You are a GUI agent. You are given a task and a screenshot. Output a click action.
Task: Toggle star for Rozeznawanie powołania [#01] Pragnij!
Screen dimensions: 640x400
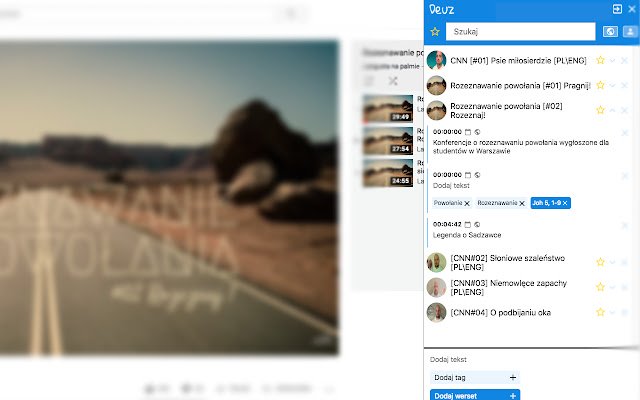point(600,85)
